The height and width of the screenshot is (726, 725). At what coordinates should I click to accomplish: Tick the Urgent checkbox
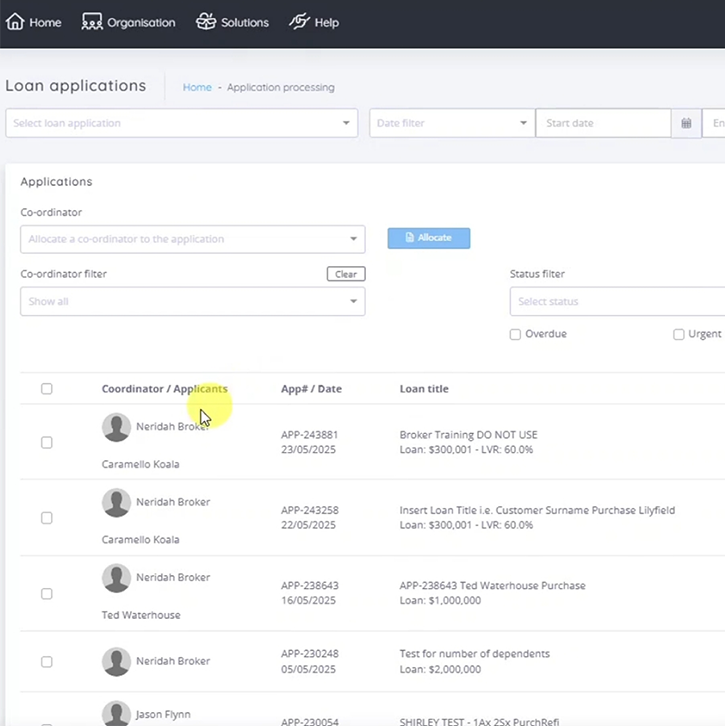pyautogui.click(x=679, y=334)
